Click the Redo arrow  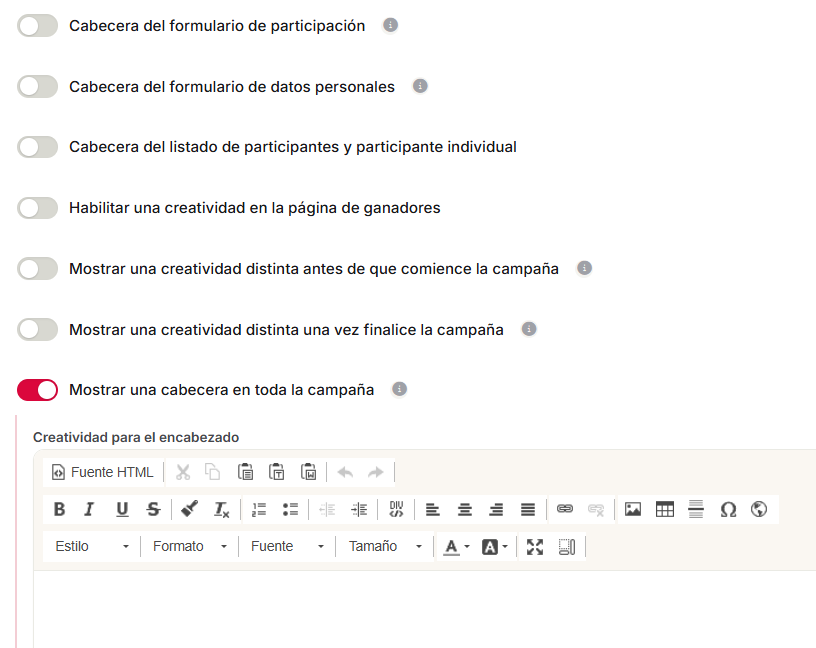375,472
